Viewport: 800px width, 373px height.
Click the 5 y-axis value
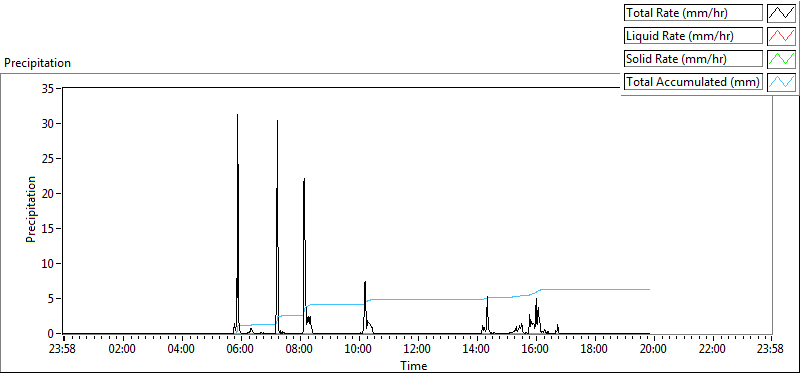tap(52, 299)
